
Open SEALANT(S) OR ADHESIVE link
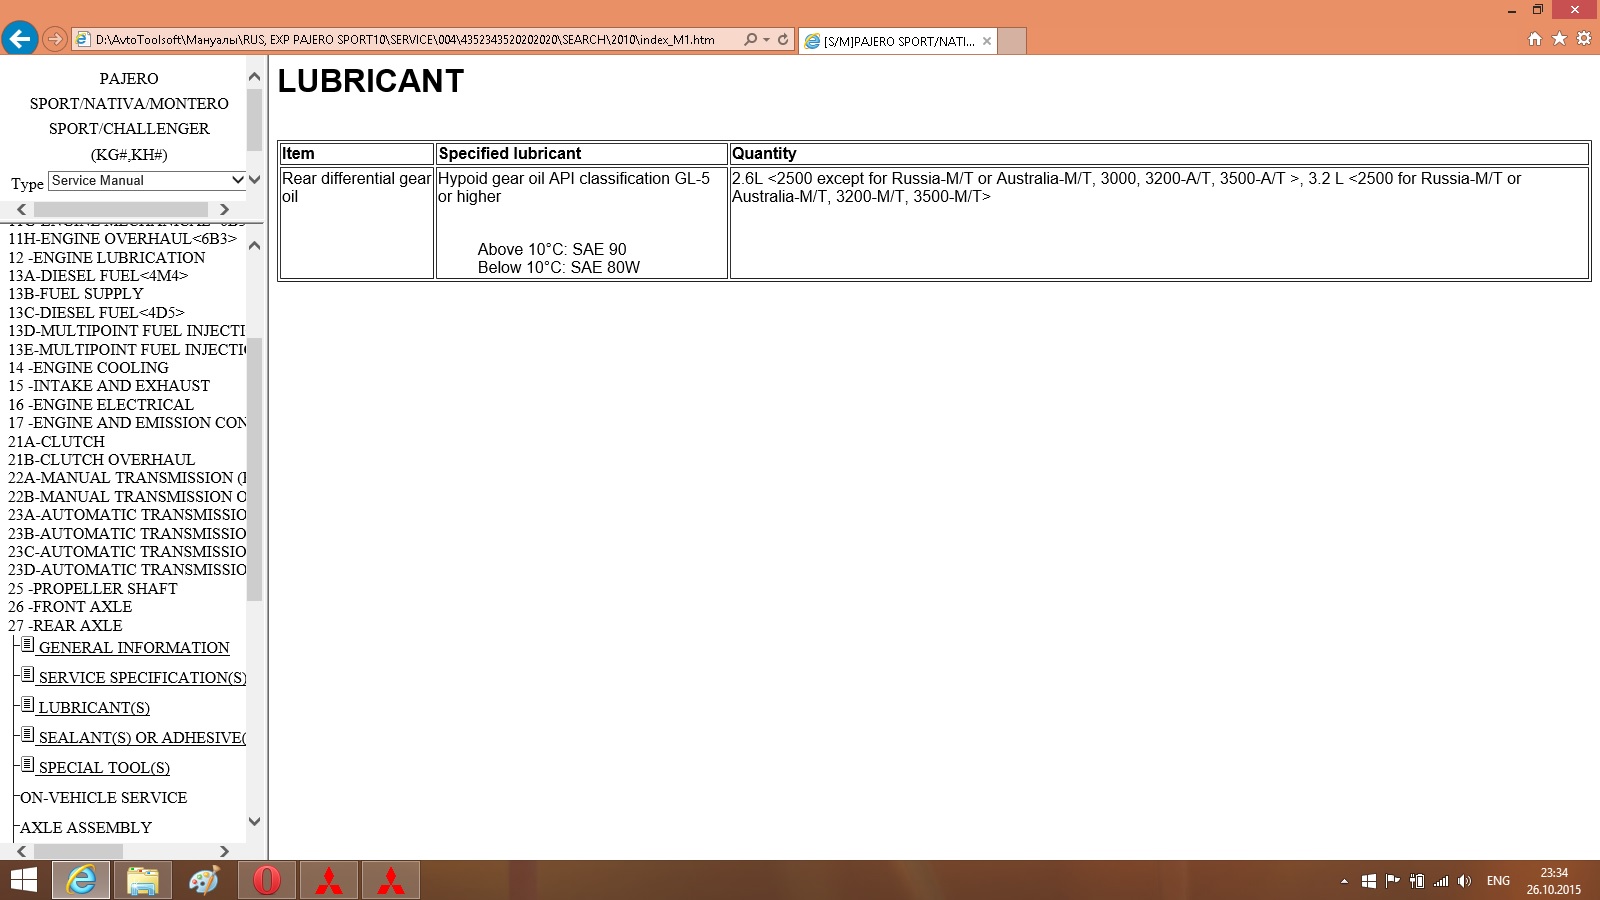(142, 738)
